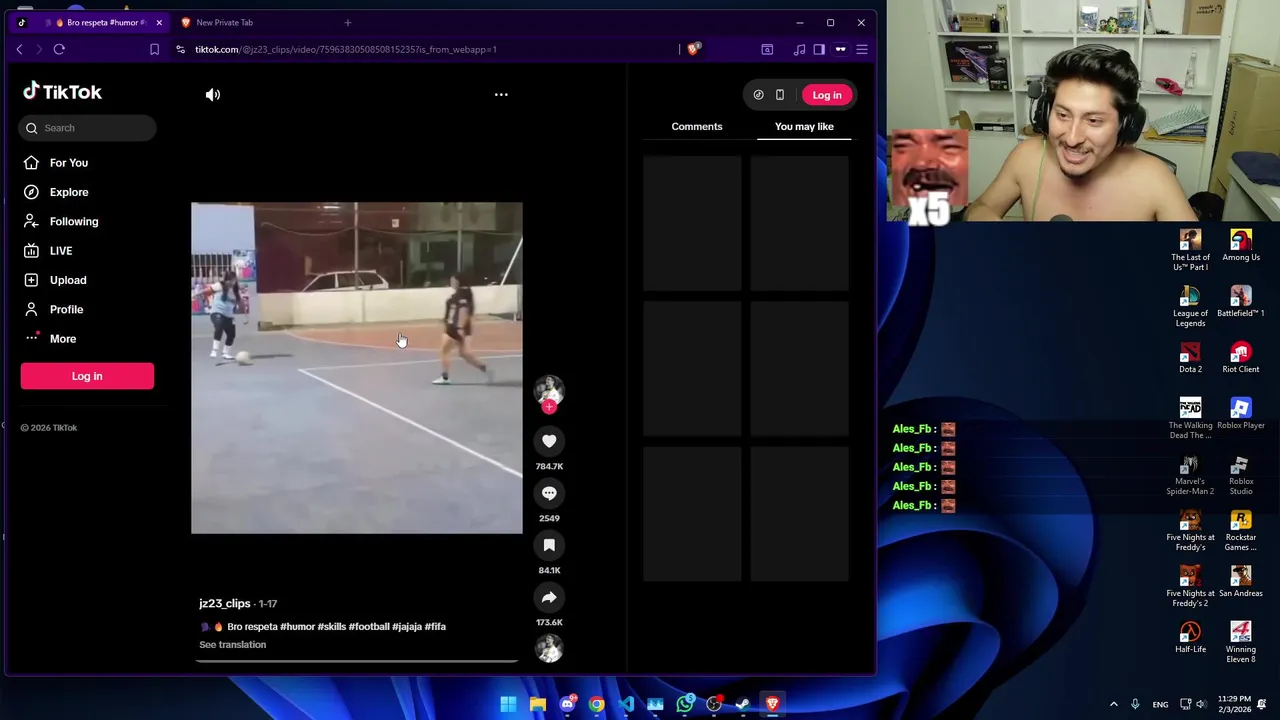Open the get app phone icon

coord(780,95)
